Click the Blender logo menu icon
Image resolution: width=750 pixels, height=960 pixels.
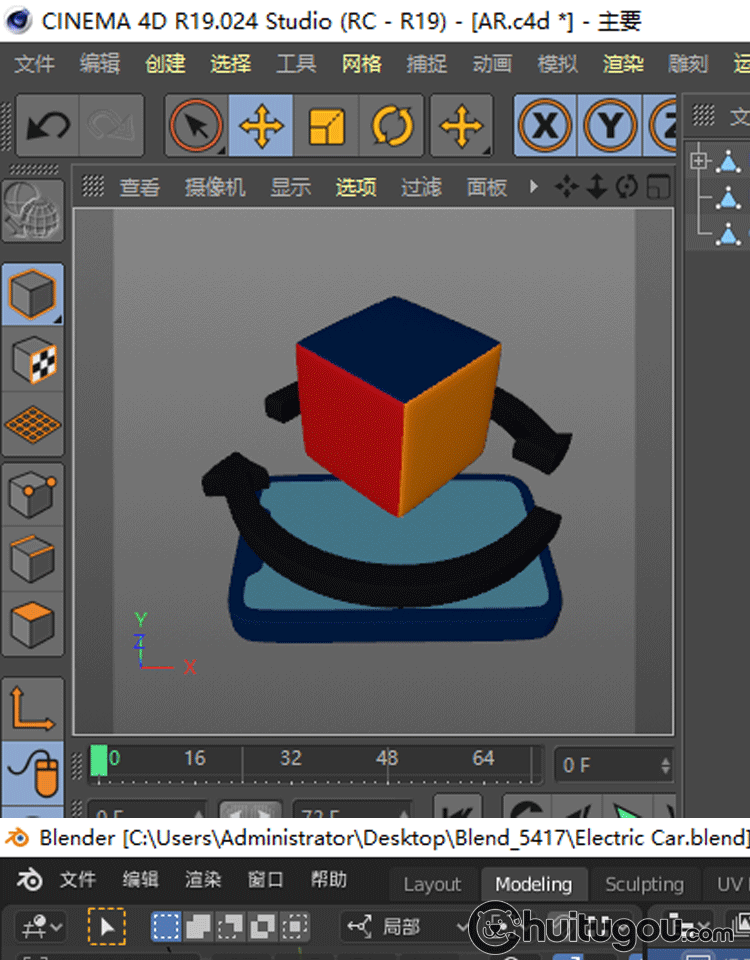(29, 880)
